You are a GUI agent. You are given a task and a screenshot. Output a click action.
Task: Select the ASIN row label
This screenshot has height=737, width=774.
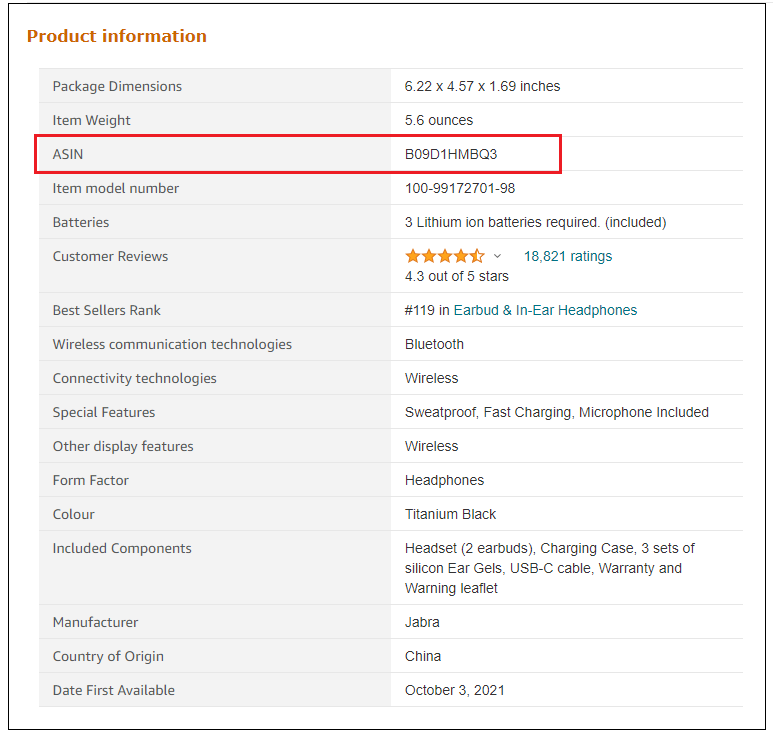tap(68, 154)
